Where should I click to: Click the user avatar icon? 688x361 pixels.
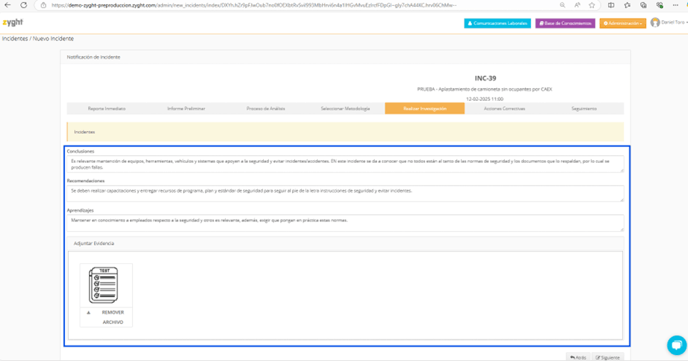(x=655, y=22)
